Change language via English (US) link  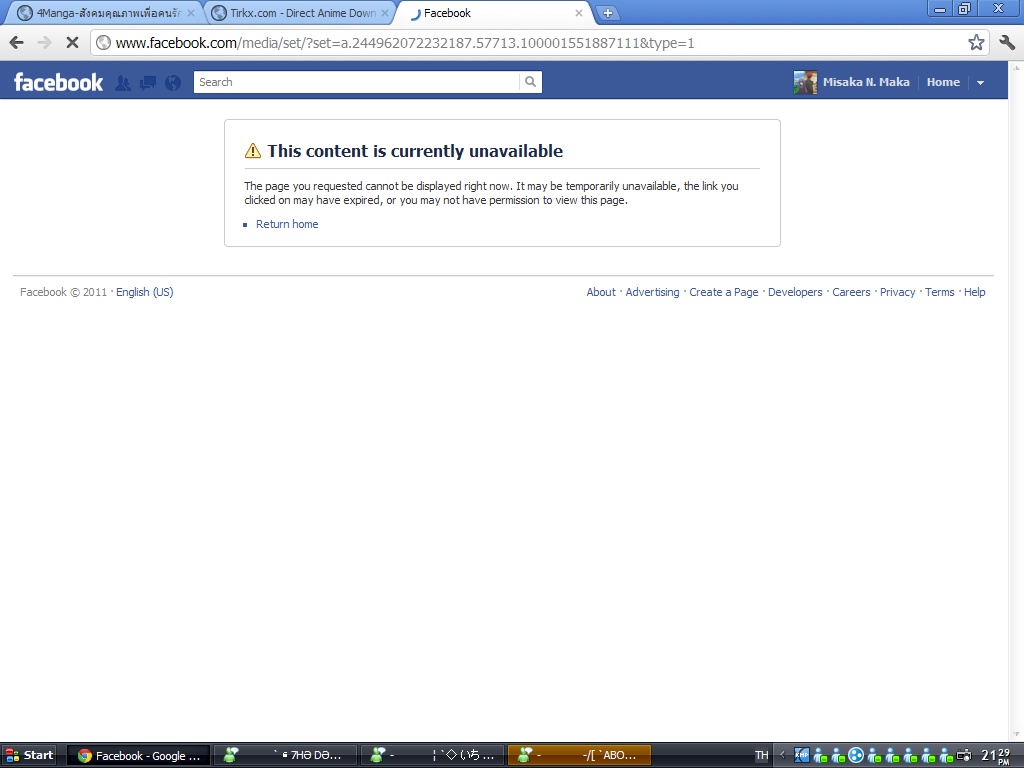[144, 292]
